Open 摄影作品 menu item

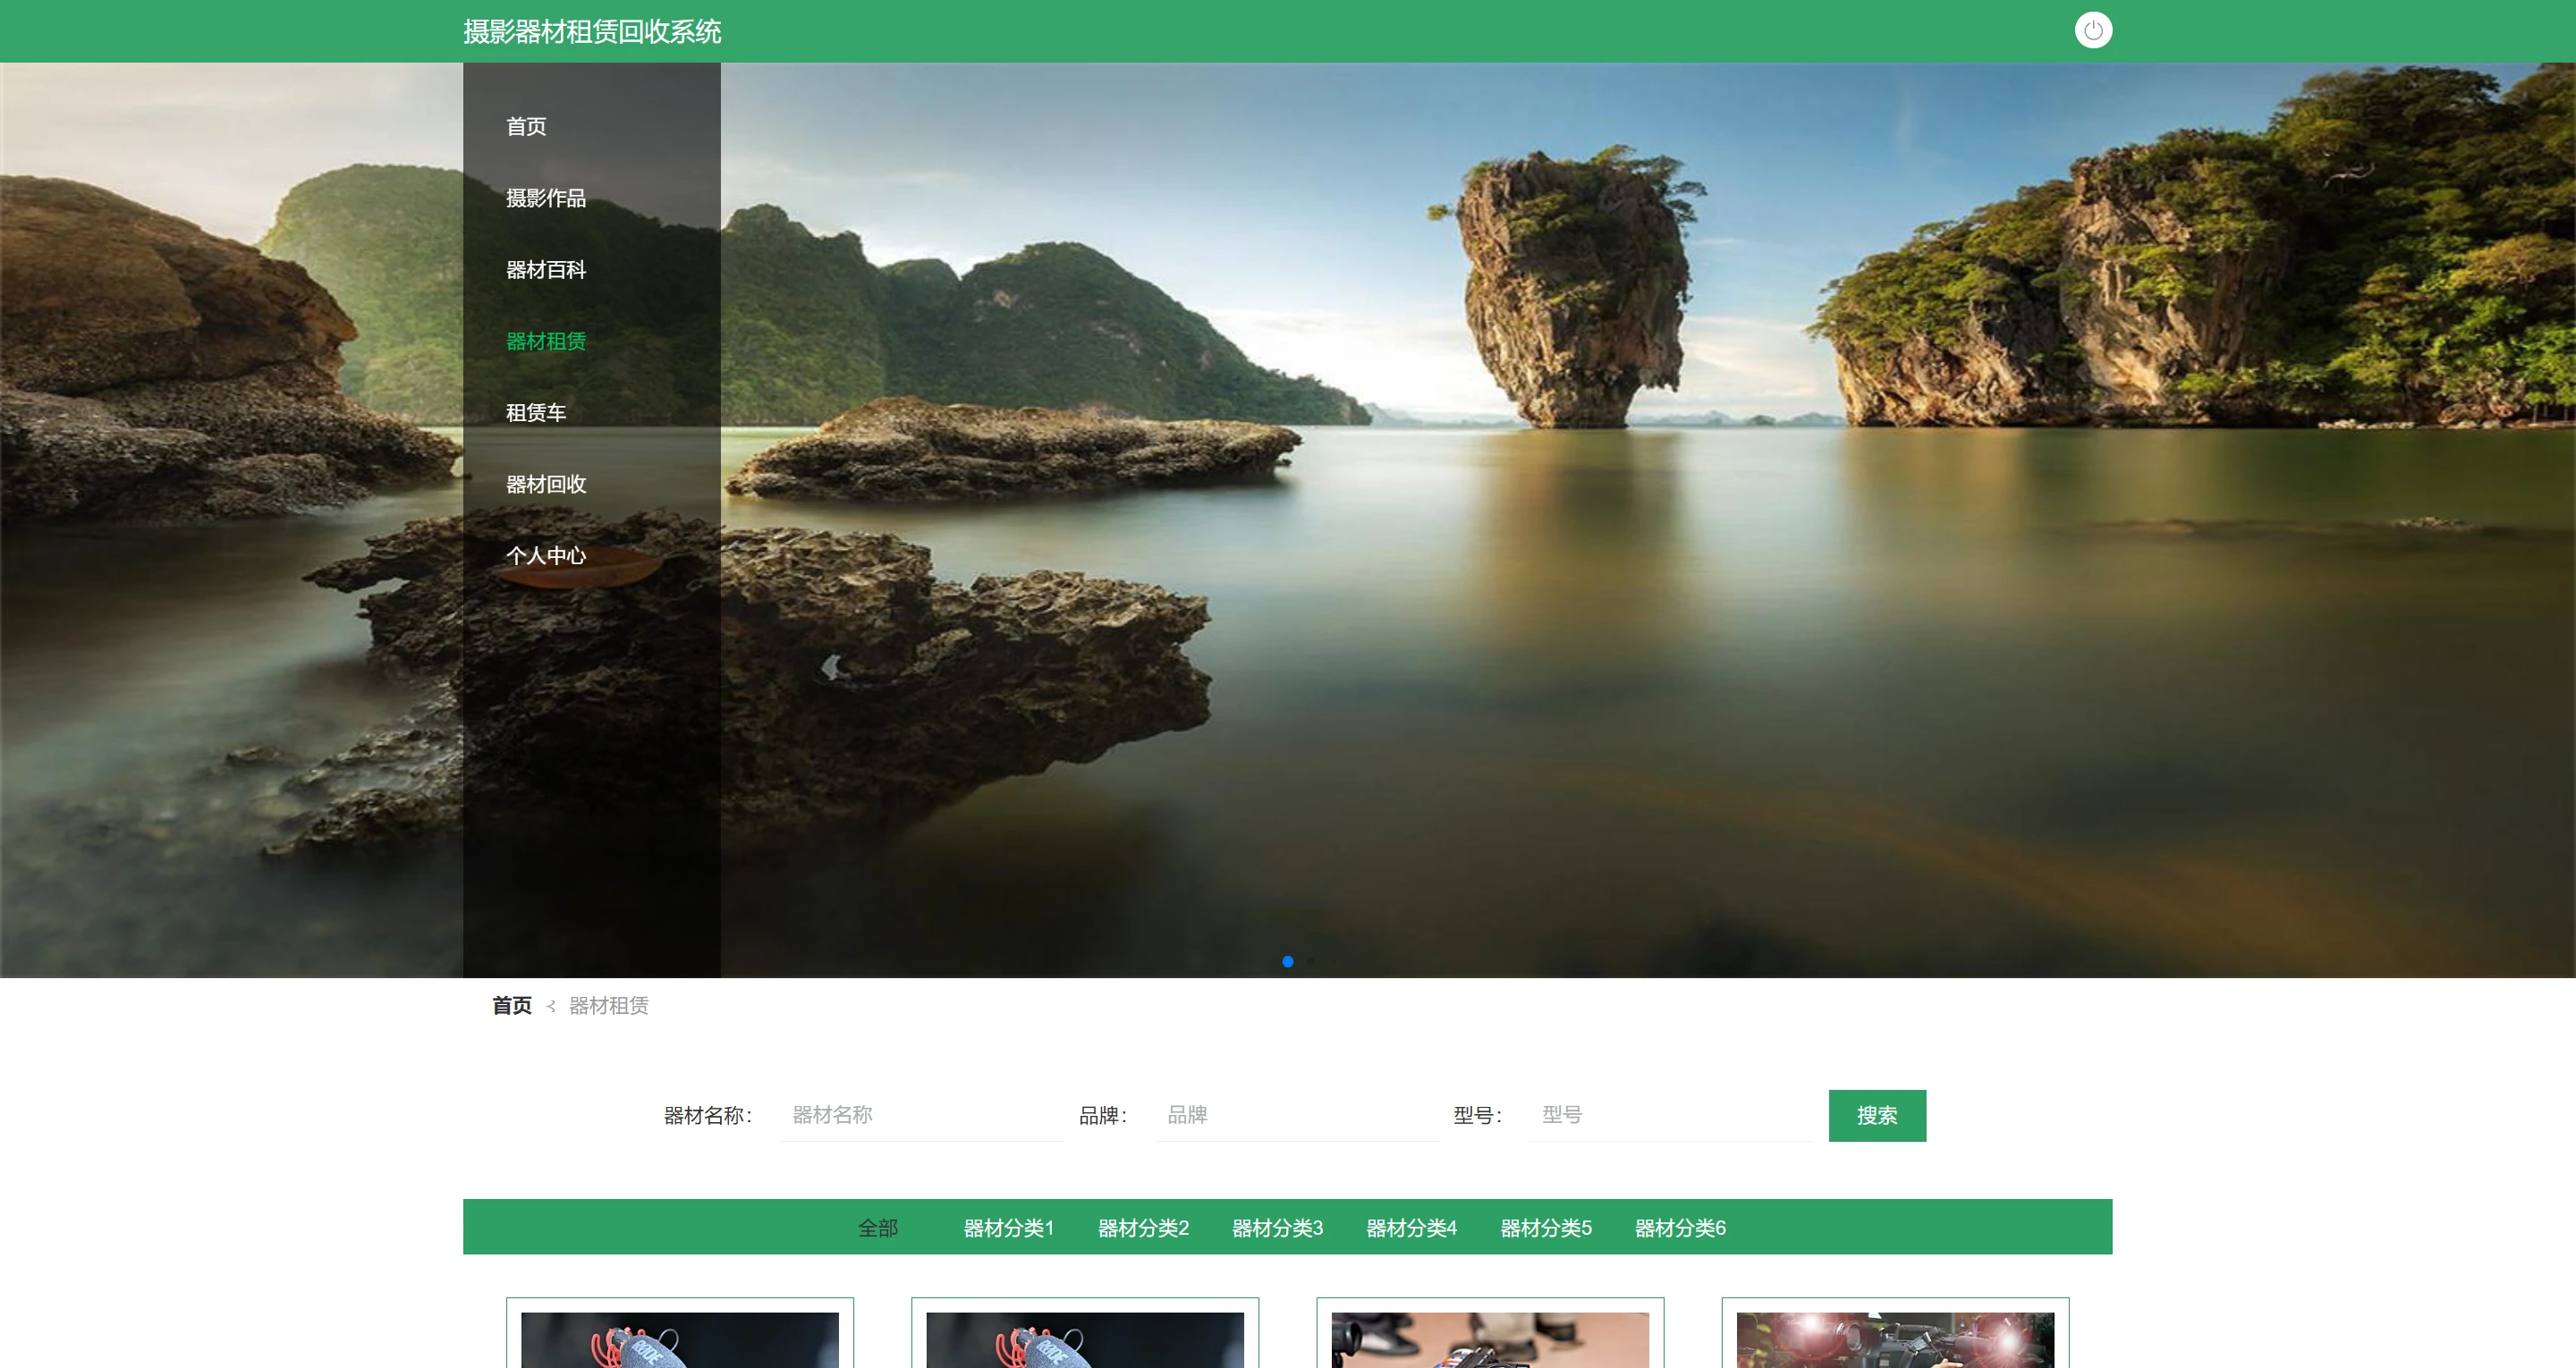(x=545, y=198)
